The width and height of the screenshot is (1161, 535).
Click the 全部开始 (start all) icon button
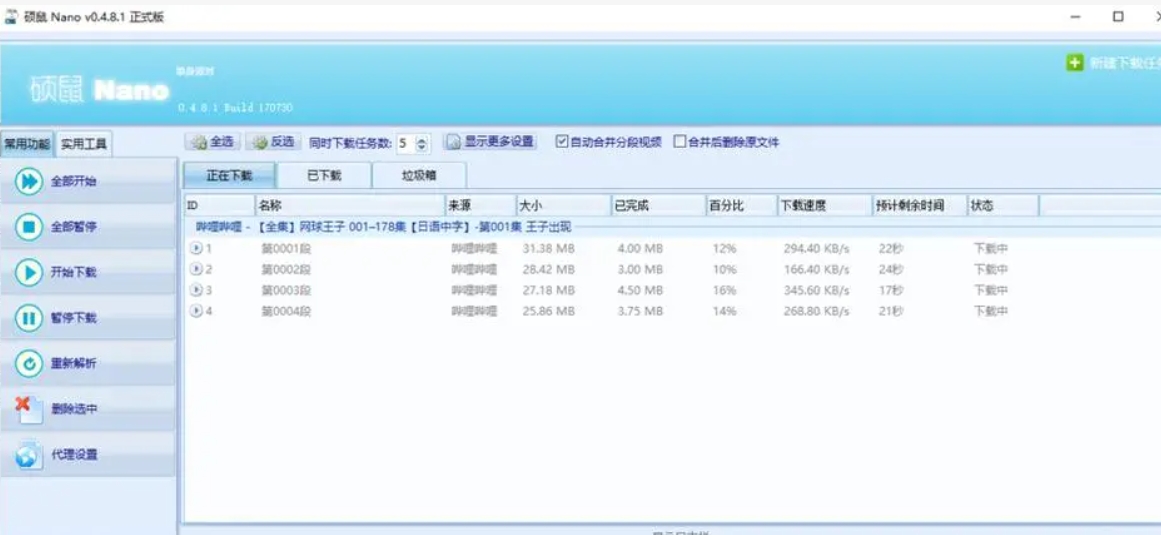28,181
